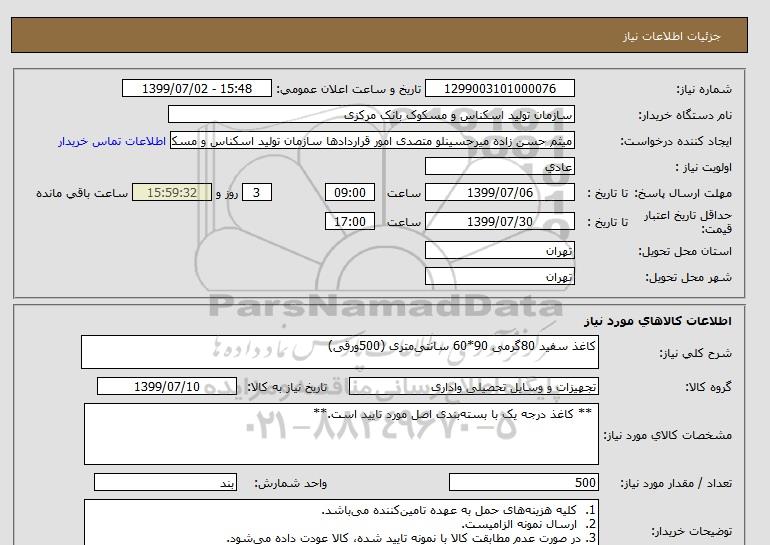Select the request creator field
The width and height of the screenshot is (770, 545).
click(x=372, y=140)
